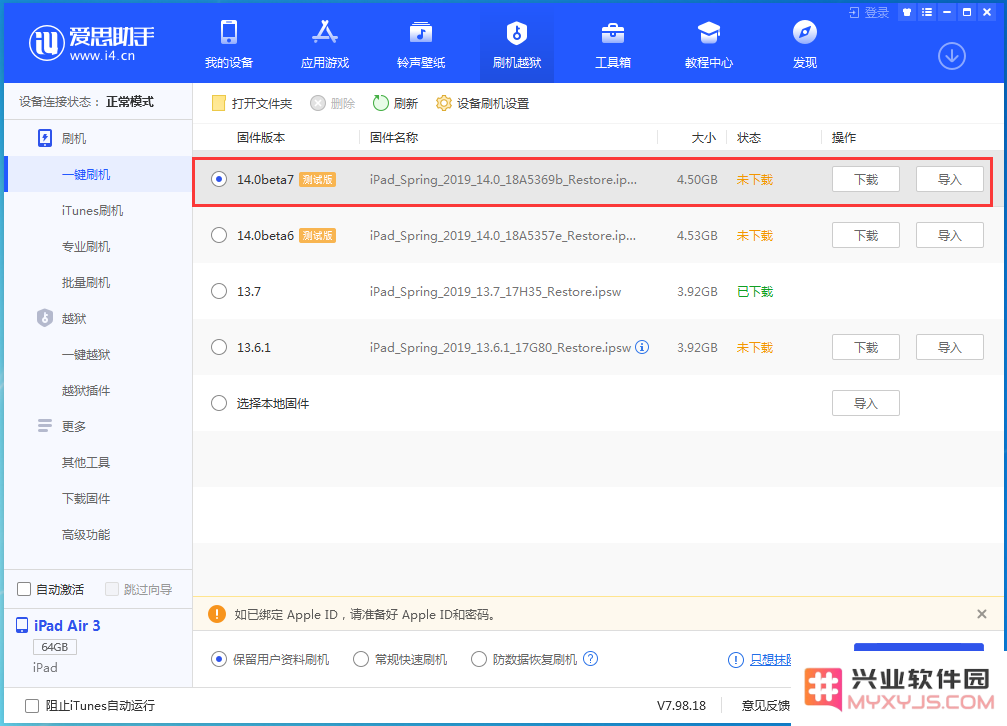Select the 刷机越狱 tab
This screenshot has height=726, width=1007.
[517, 44]
